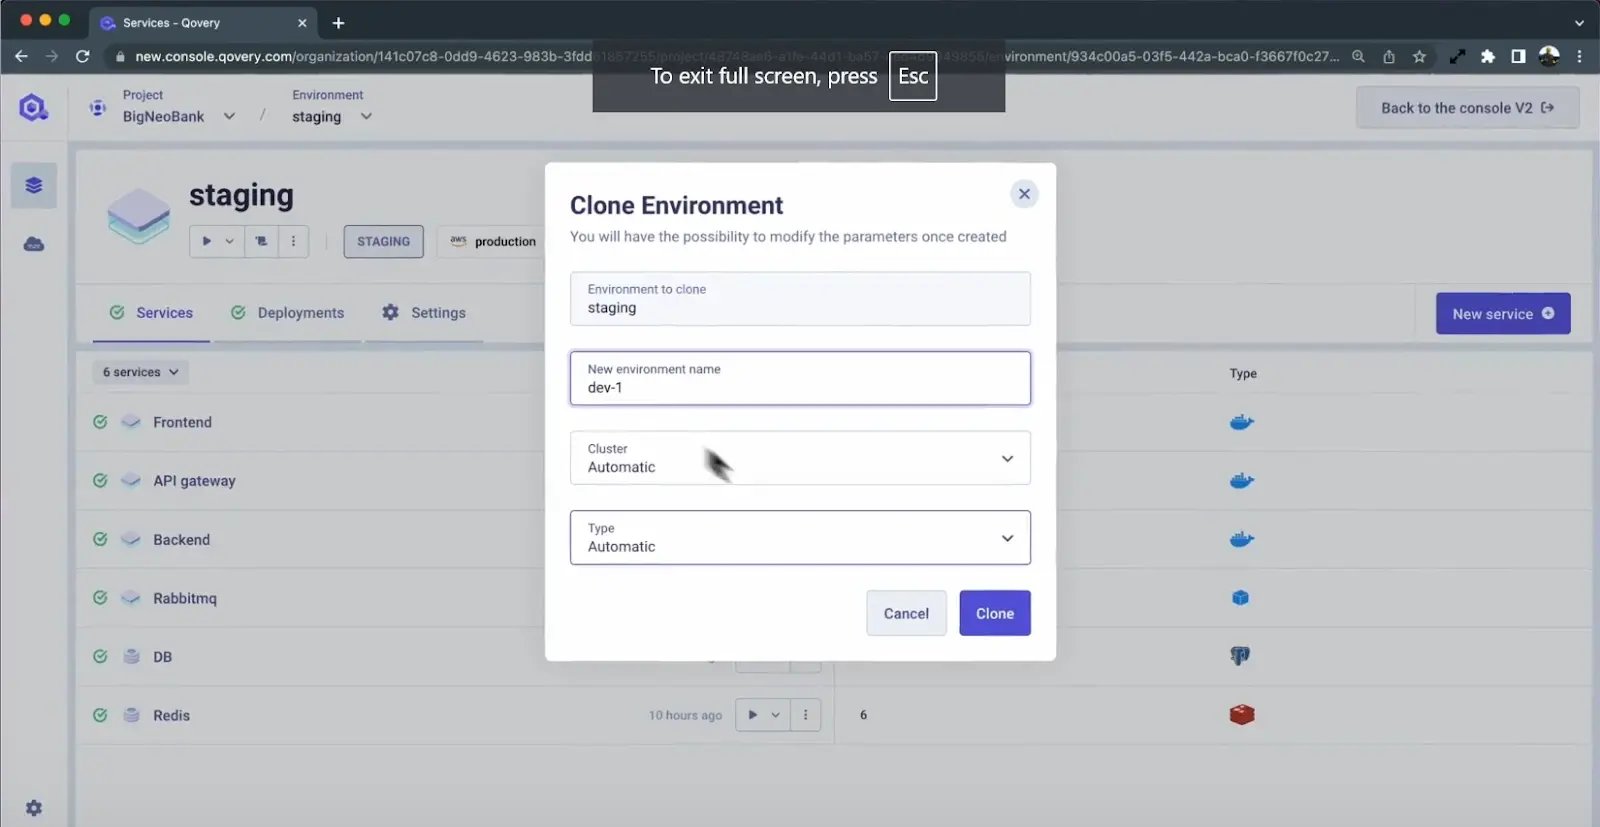Viewport: 1600px width, 827px height.
Task: Click the Redis database icon
Action: tap(131, 715)
